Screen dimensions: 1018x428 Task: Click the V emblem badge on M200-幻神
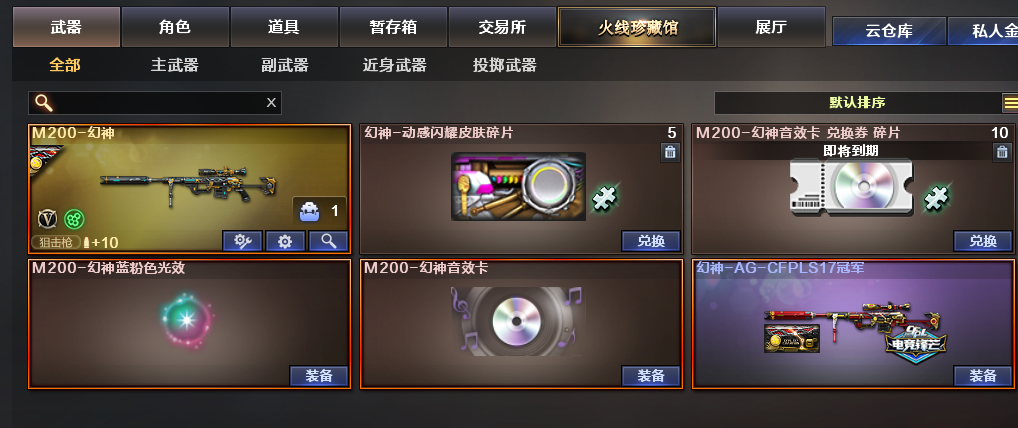coord(47,219)
